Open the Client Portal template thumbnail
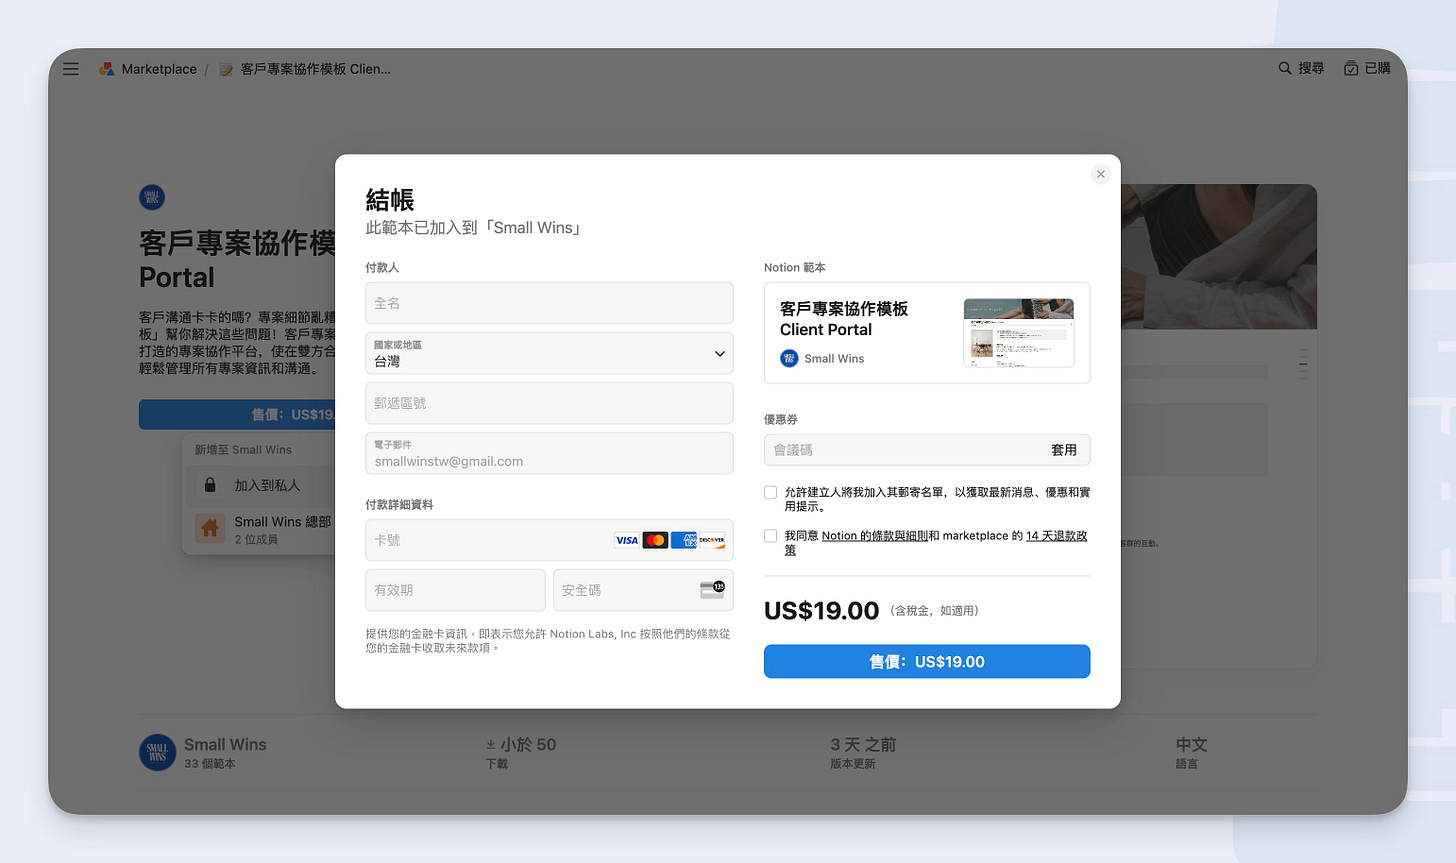The height and width of the screenshot is (863, 1456). 1018,333
